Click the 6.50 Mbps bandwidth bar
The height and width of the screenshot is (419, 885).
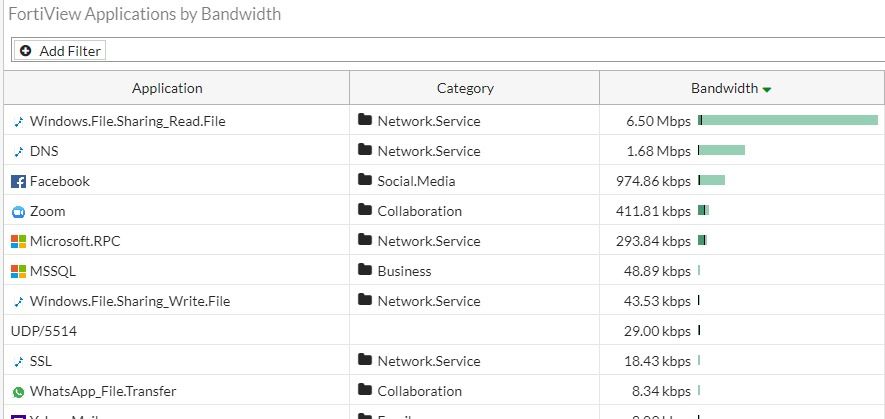[788, 121]
